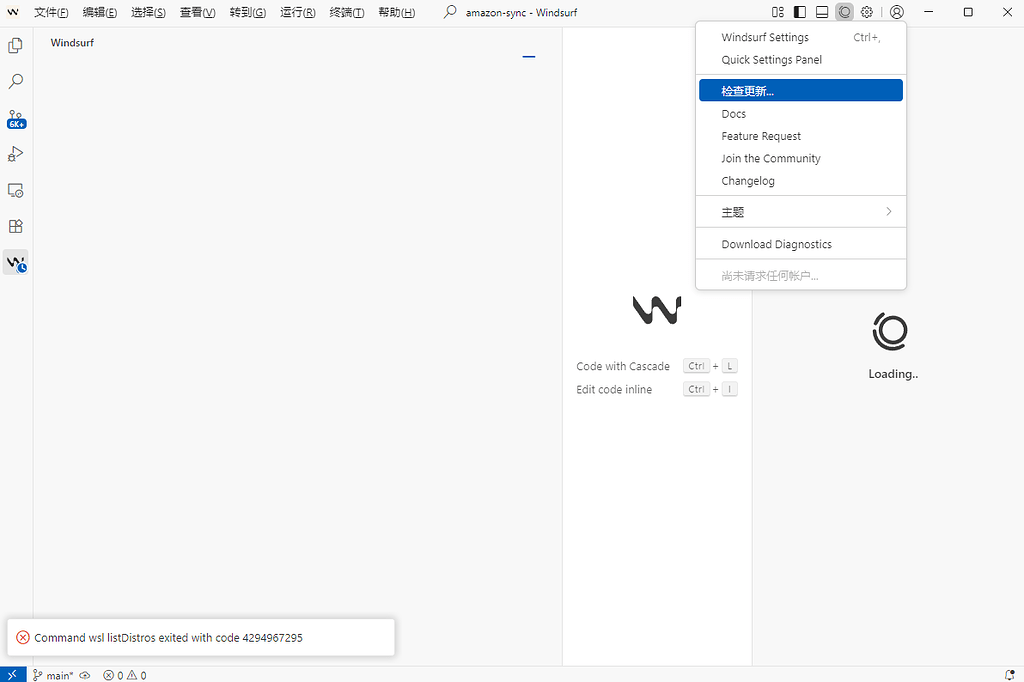Click the main* branch in status bar

coord(53,675)
